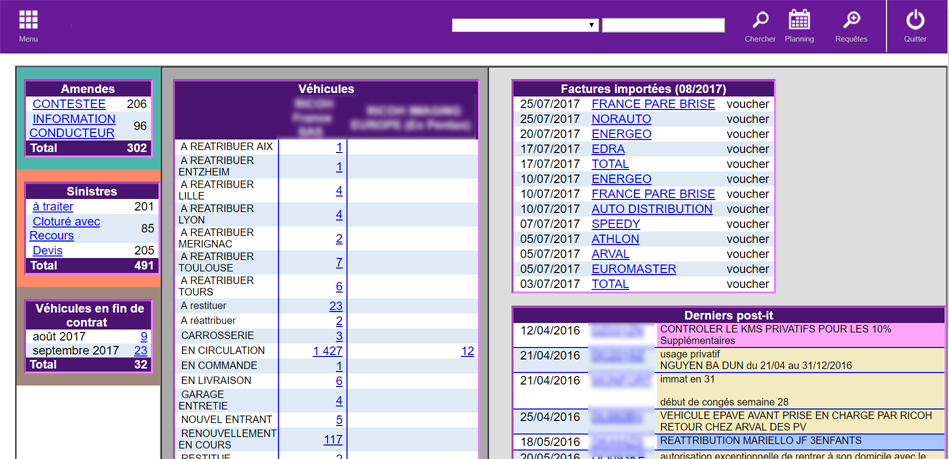Screen dimensions: 949x459
Task: Select post-it 'CONTROLER LE KMS PRIVATIFS' text
Action: click(x=776, y=335)
